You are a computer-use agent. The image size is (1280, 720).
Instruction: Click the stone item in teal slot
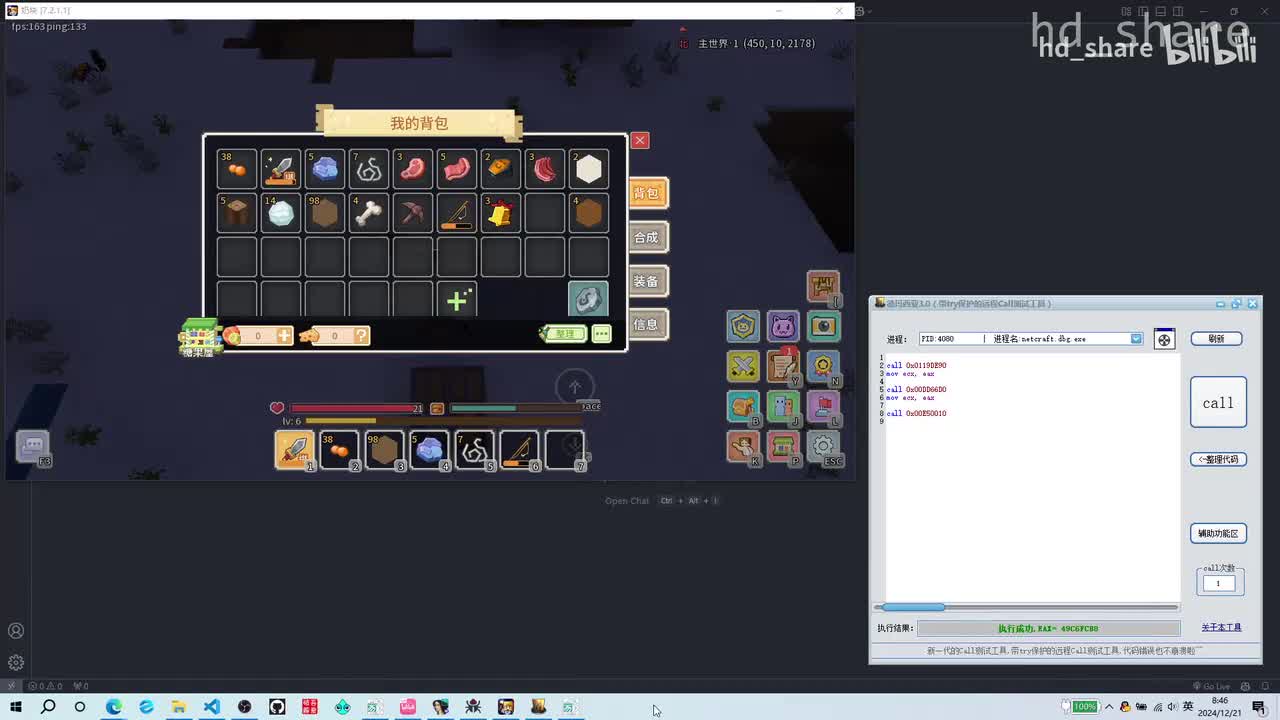coord(588,300)
